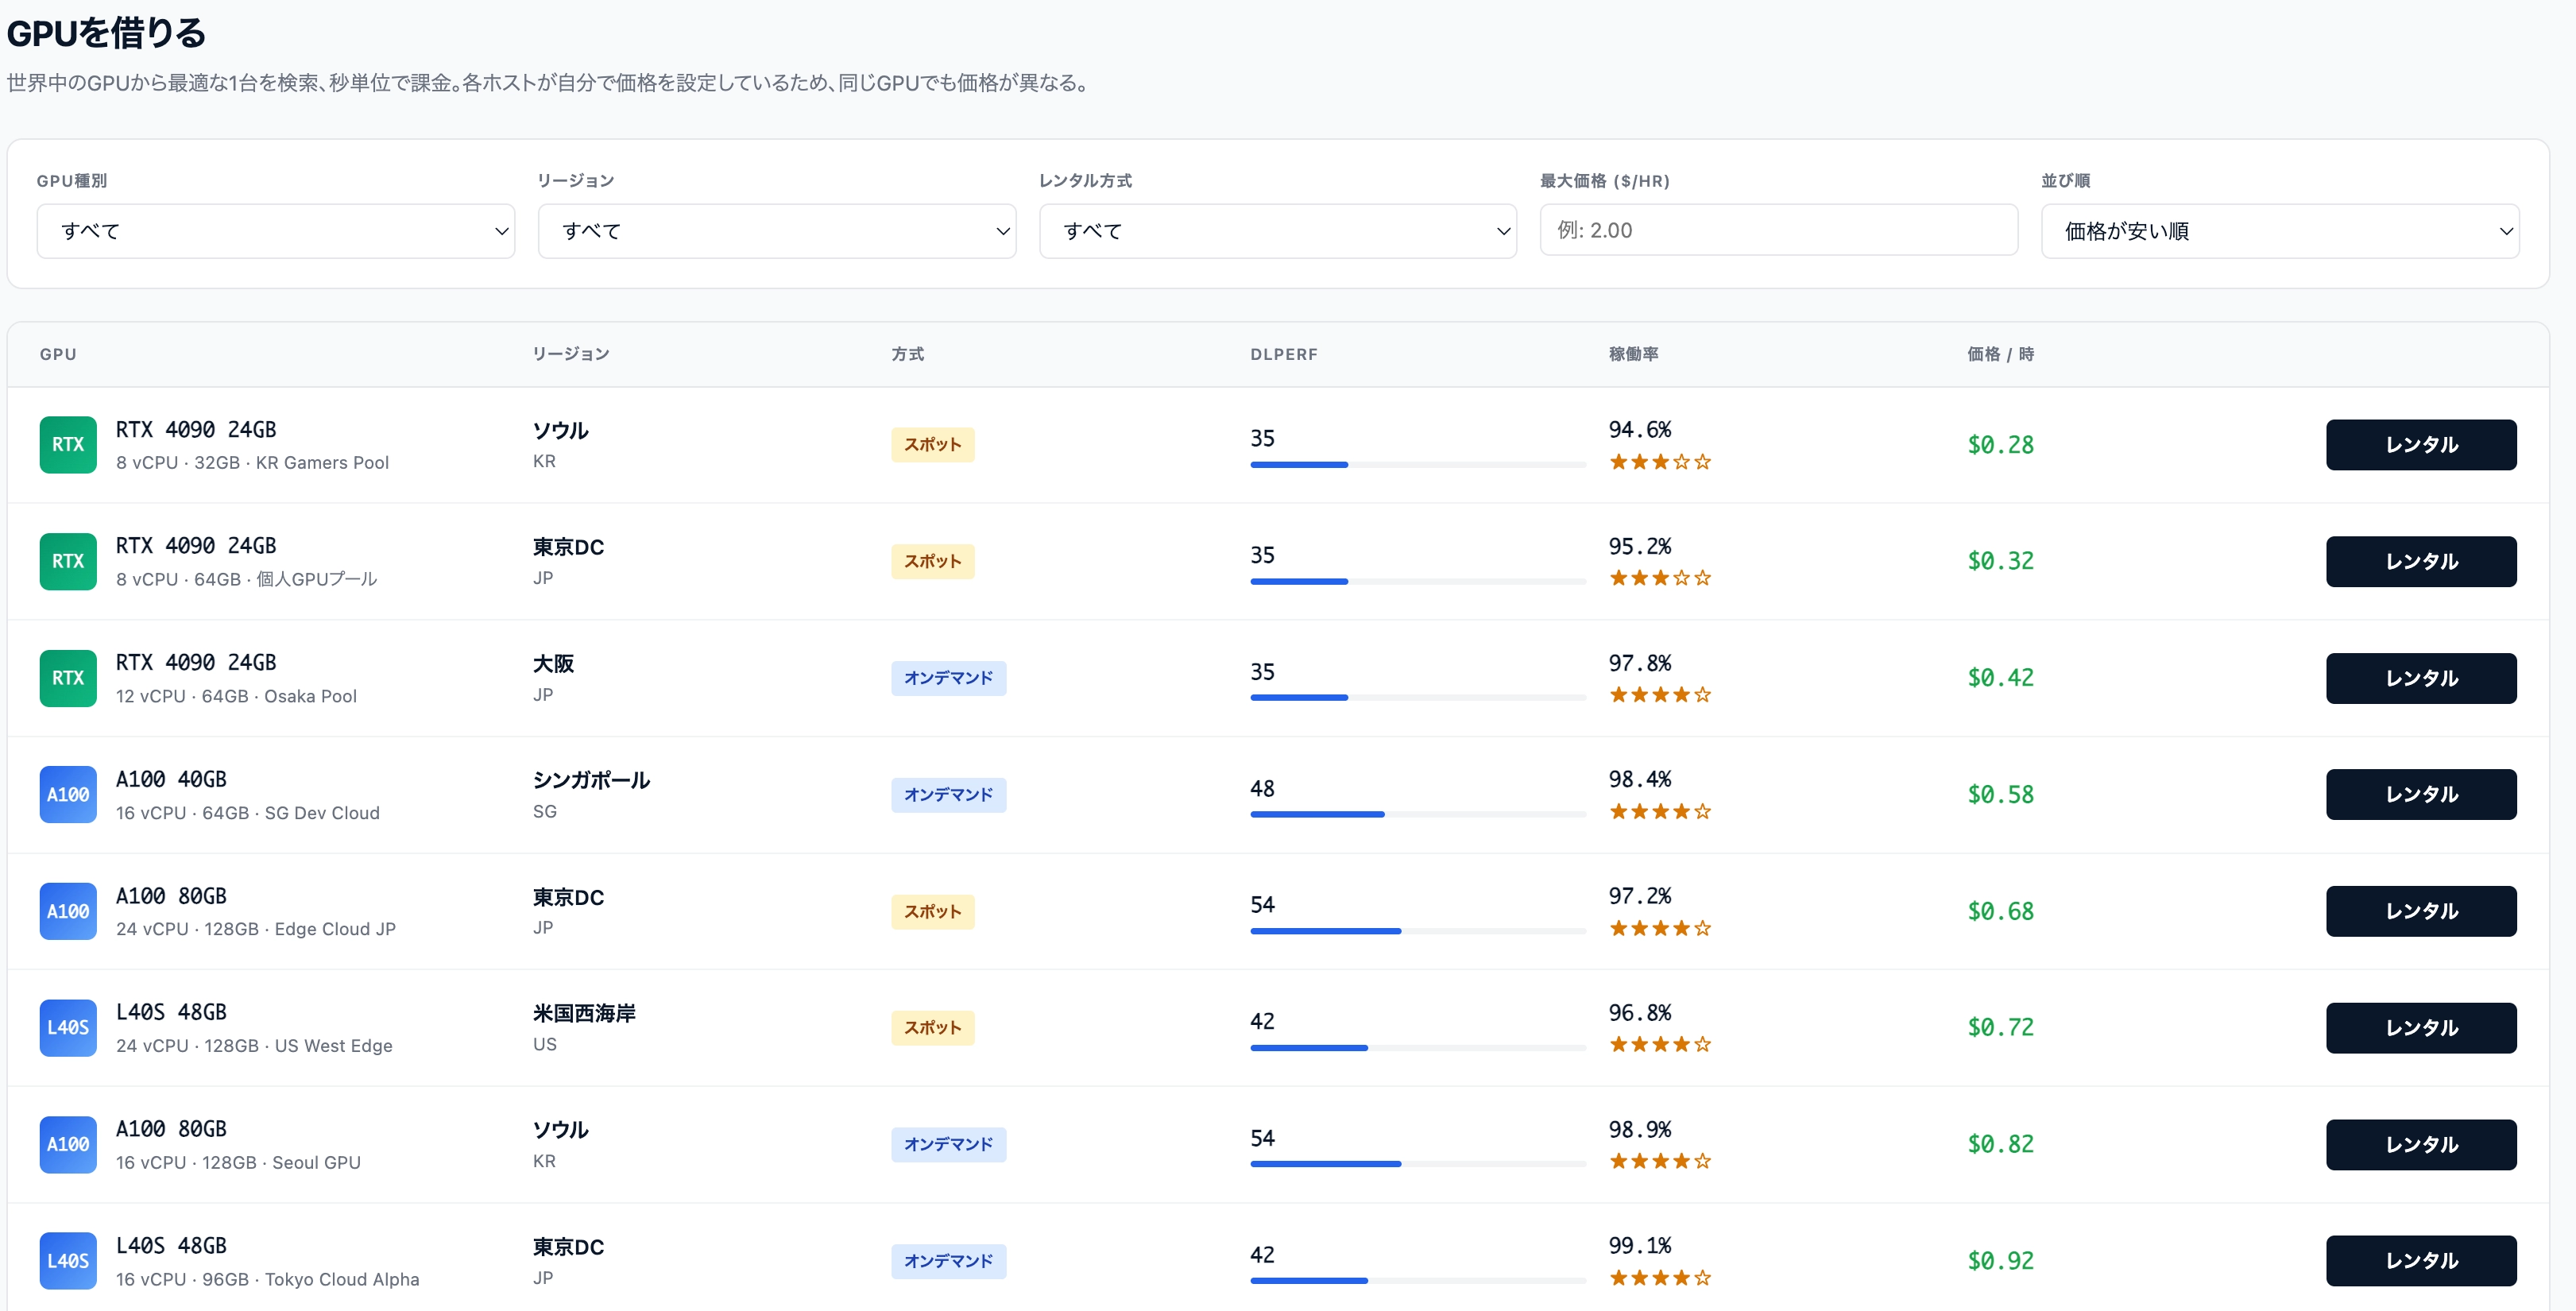Click the オンデマンド tag in the $0.42 row
Screen dimensions: 2576x1311
[949, 678]
